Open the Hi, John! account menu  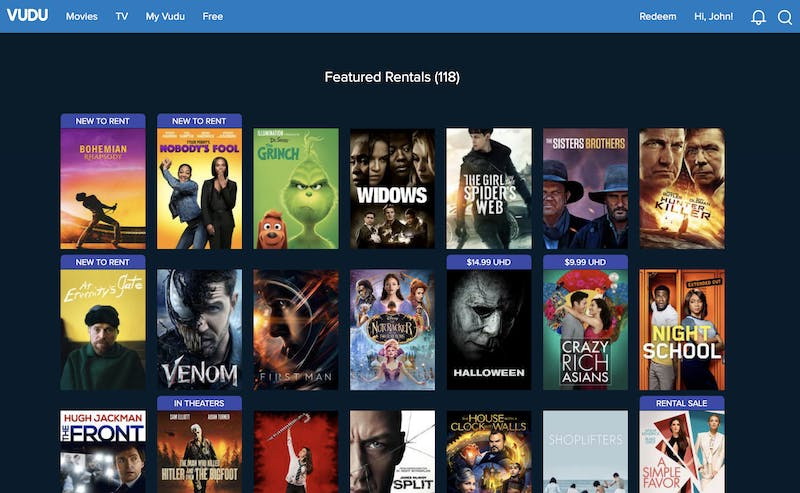coord(713,16)
